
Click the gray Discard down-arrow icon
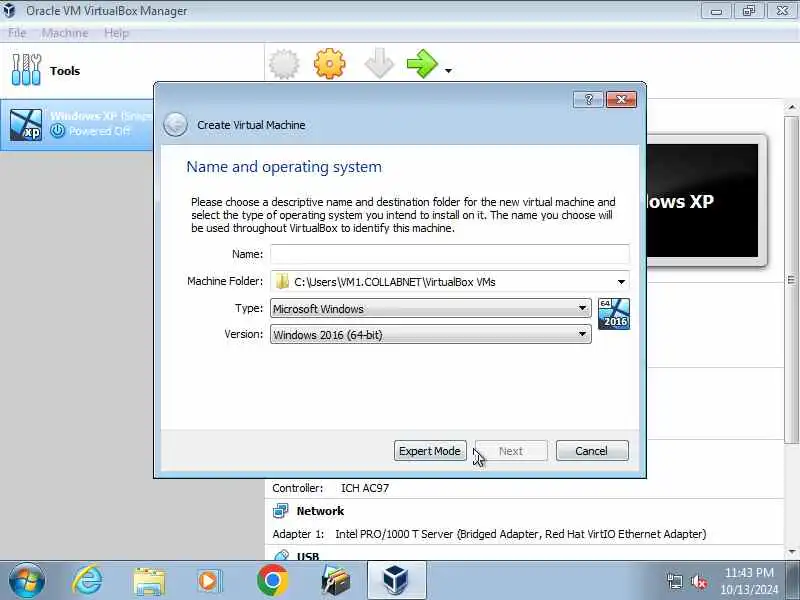point(379,64)
